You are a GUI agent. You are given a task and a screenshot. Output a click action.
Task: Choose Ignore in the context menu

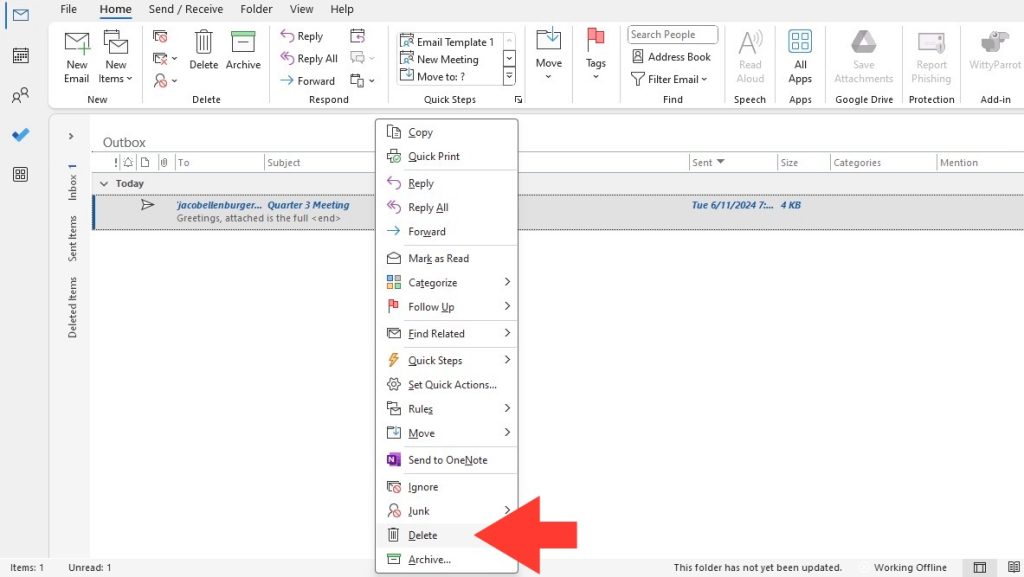click(447, 487)
